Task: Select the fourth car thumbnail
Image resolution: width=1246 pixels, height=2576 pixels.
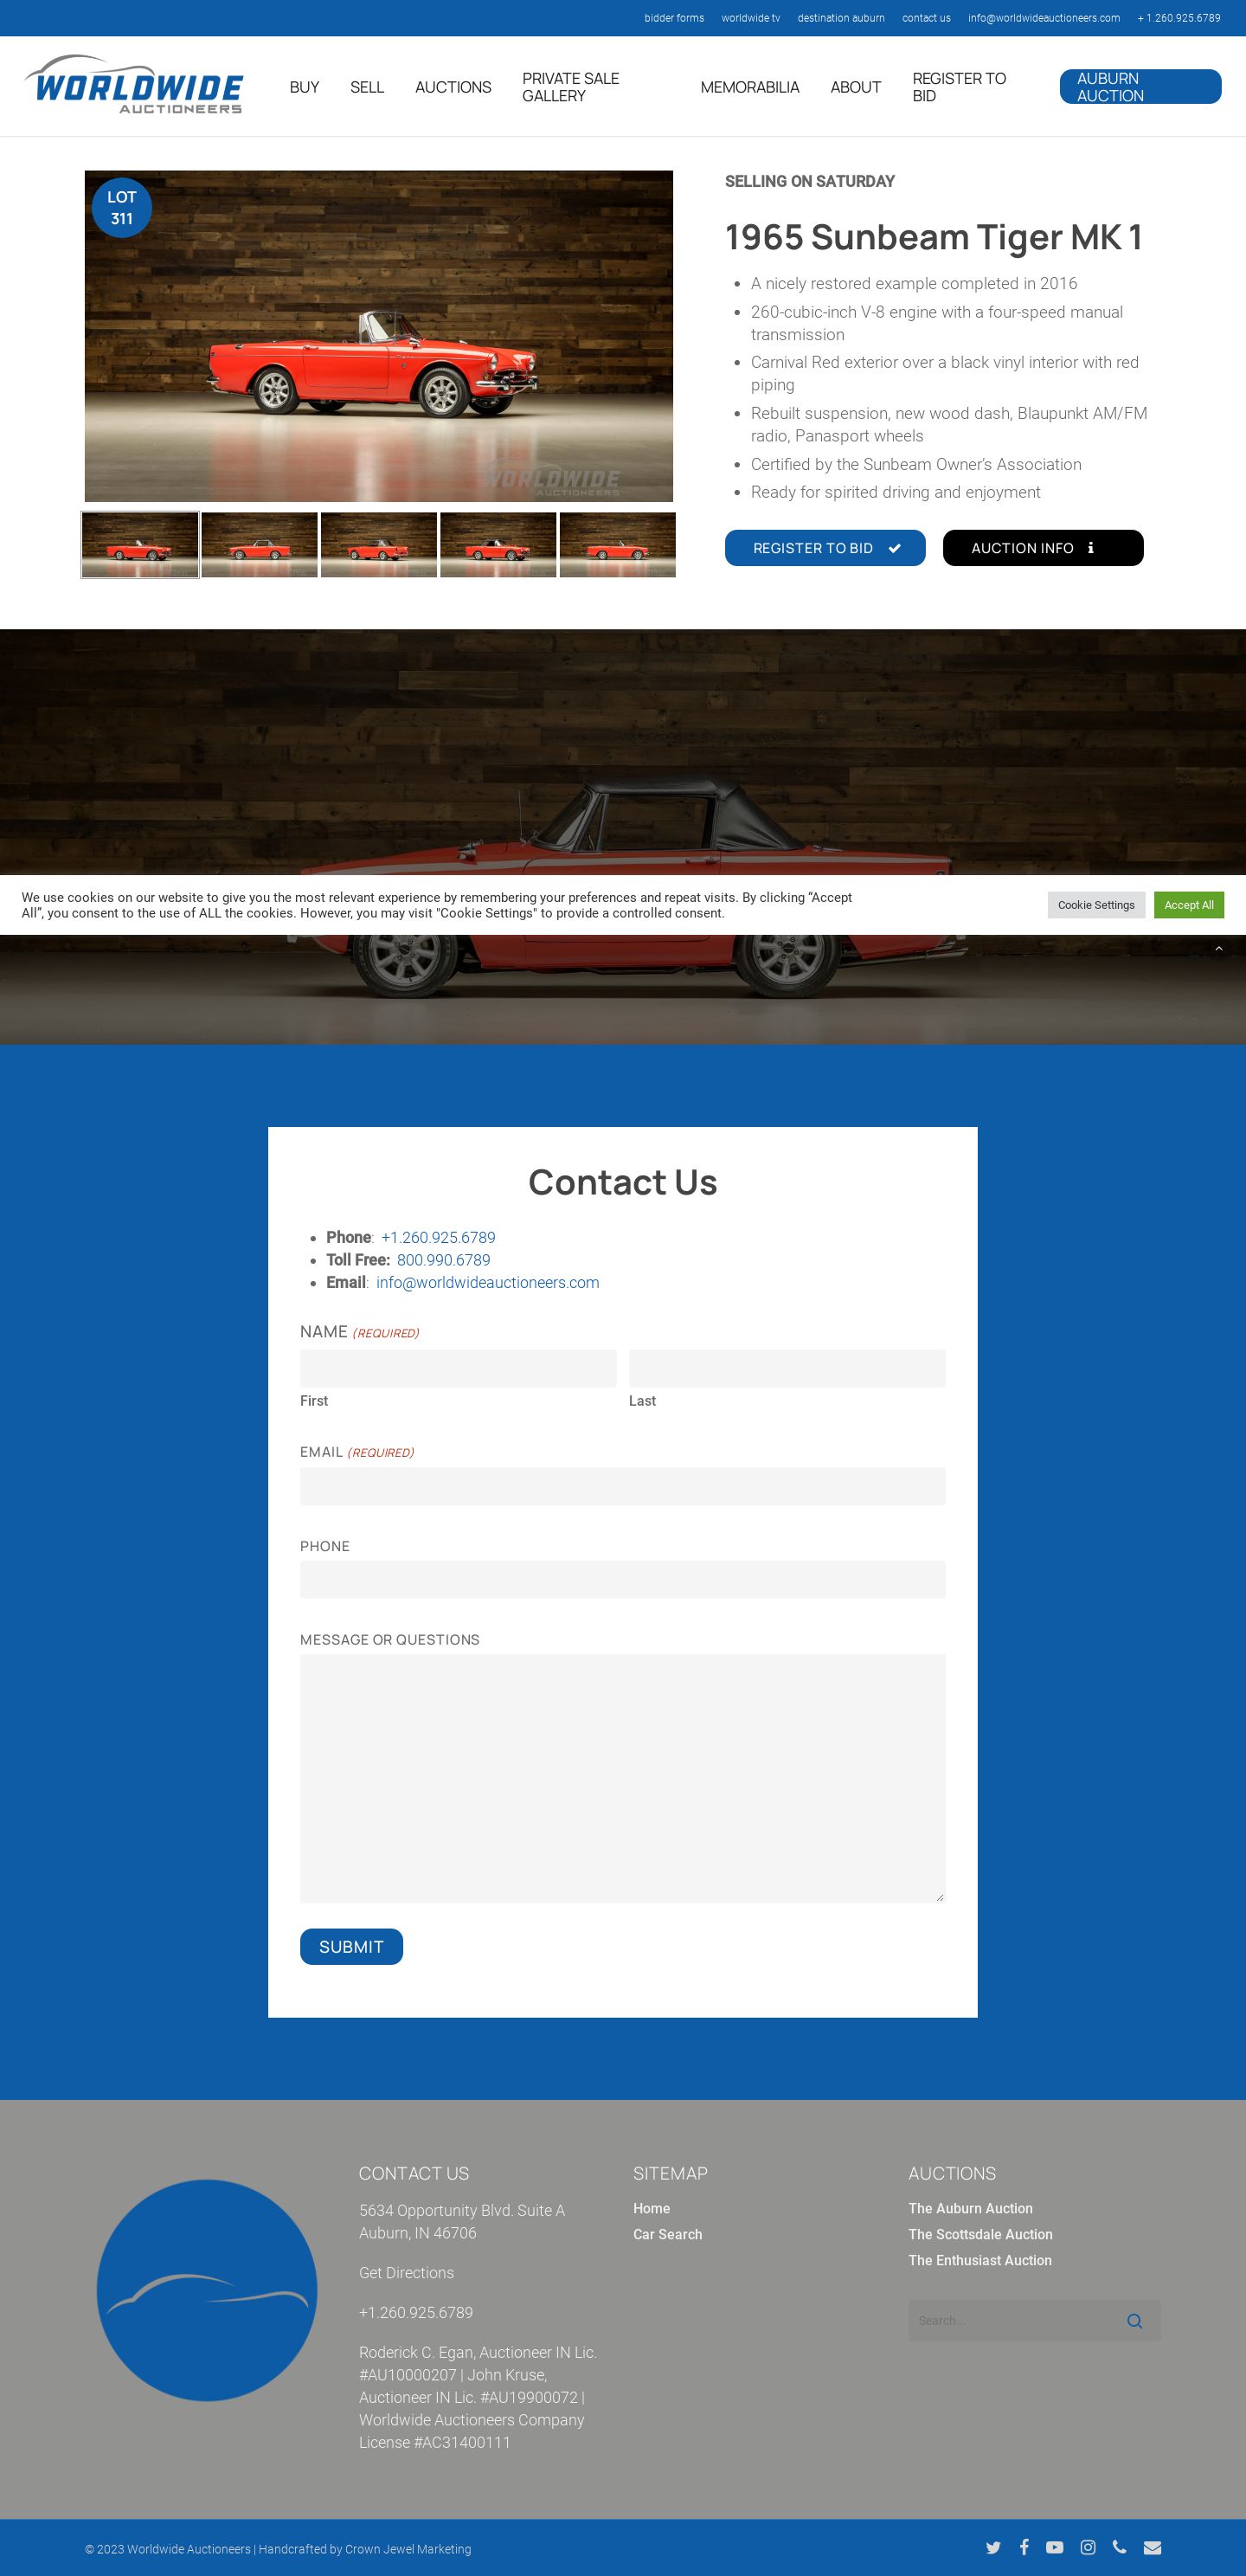Action: pyautogui.click(x=498, y=545)
